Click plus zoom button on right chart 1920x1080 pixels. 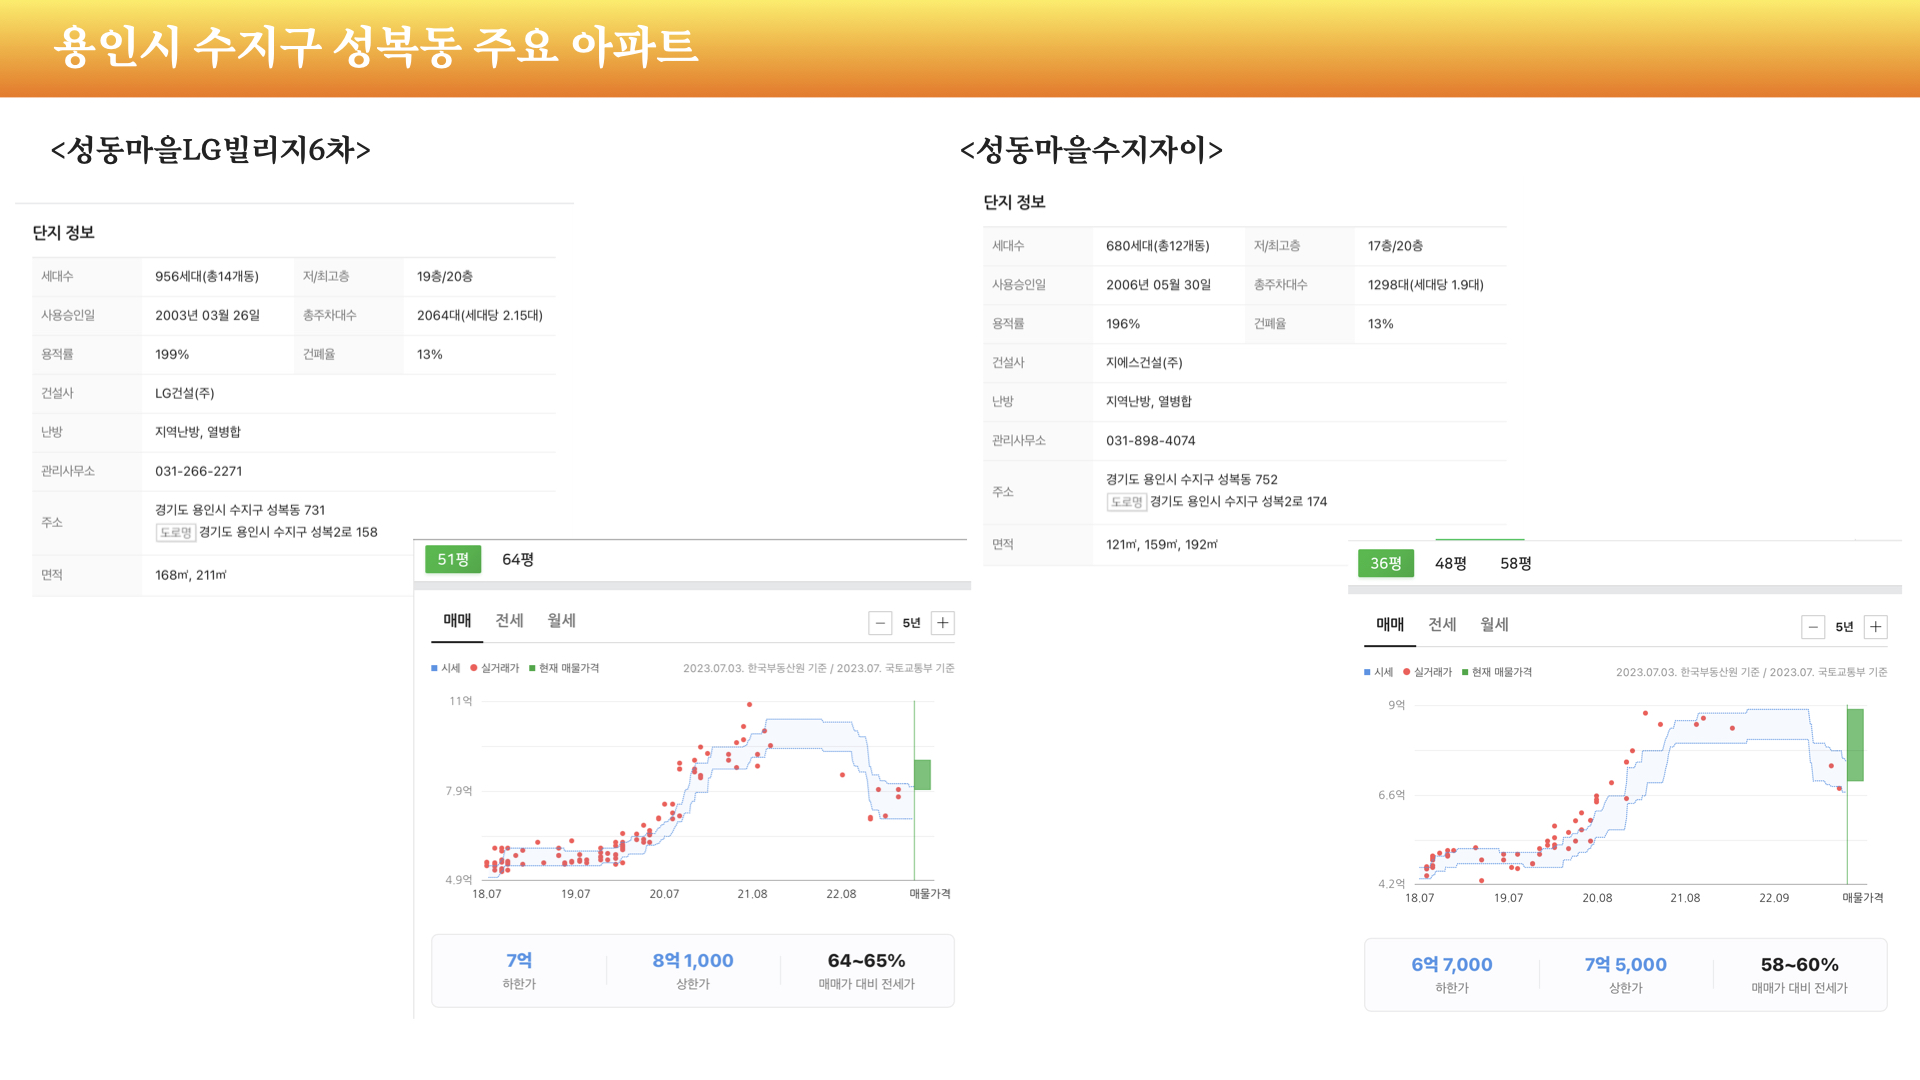point(1875,627)
